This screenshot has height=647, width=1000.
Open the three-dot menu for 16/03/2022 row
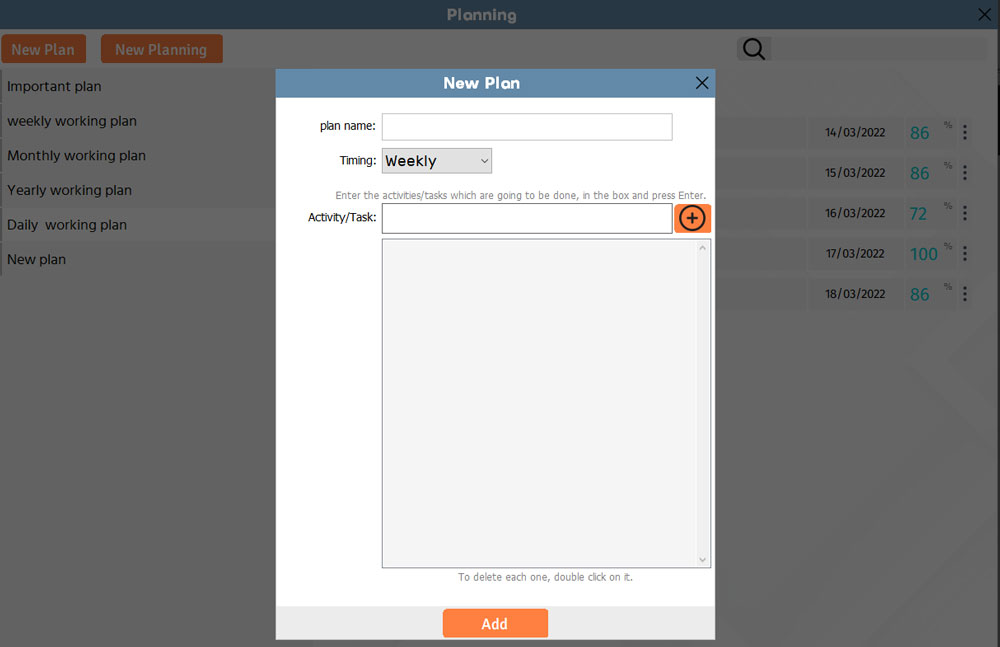point(965,212)
